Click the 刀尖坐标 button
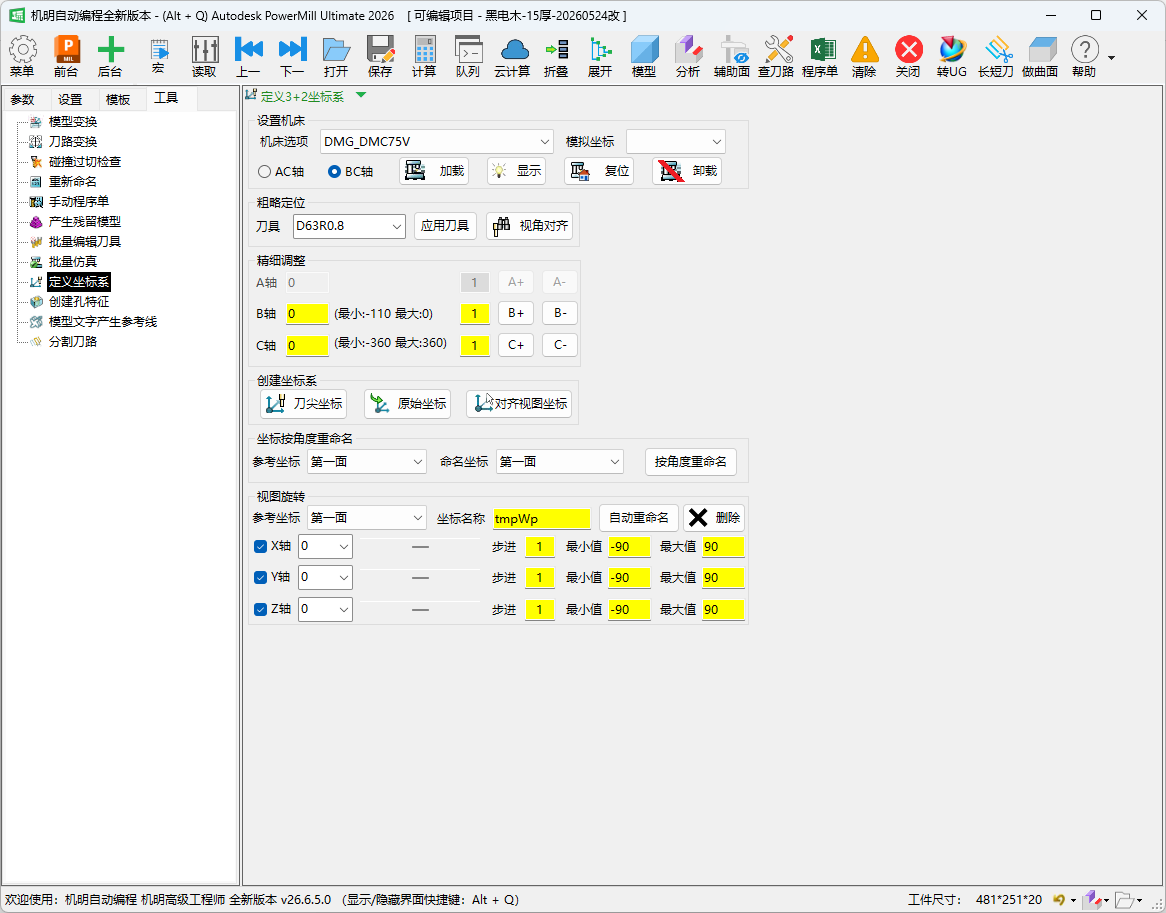1166x913 pixels. (303, 404)
